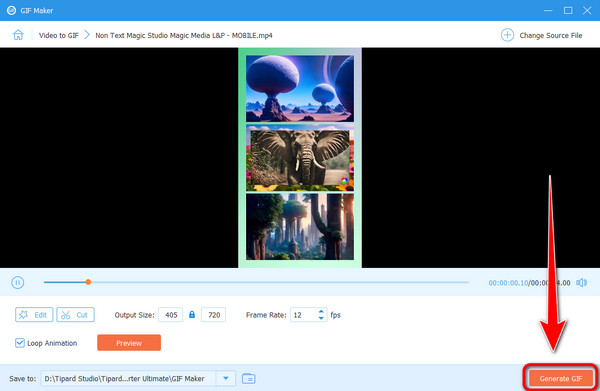Pause playback with the pause button
This screenshot has height=391, width=600.
pyautogui.click(x=18, y=283)
